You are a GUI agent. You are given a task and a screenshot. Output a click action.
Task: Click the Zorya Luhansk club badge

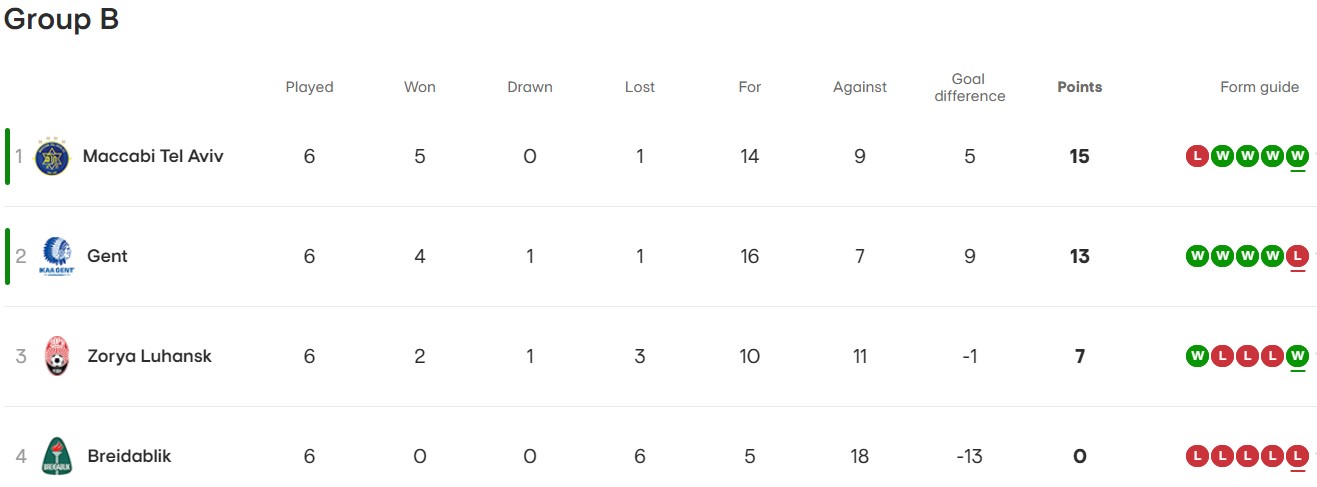coord(57,357)
